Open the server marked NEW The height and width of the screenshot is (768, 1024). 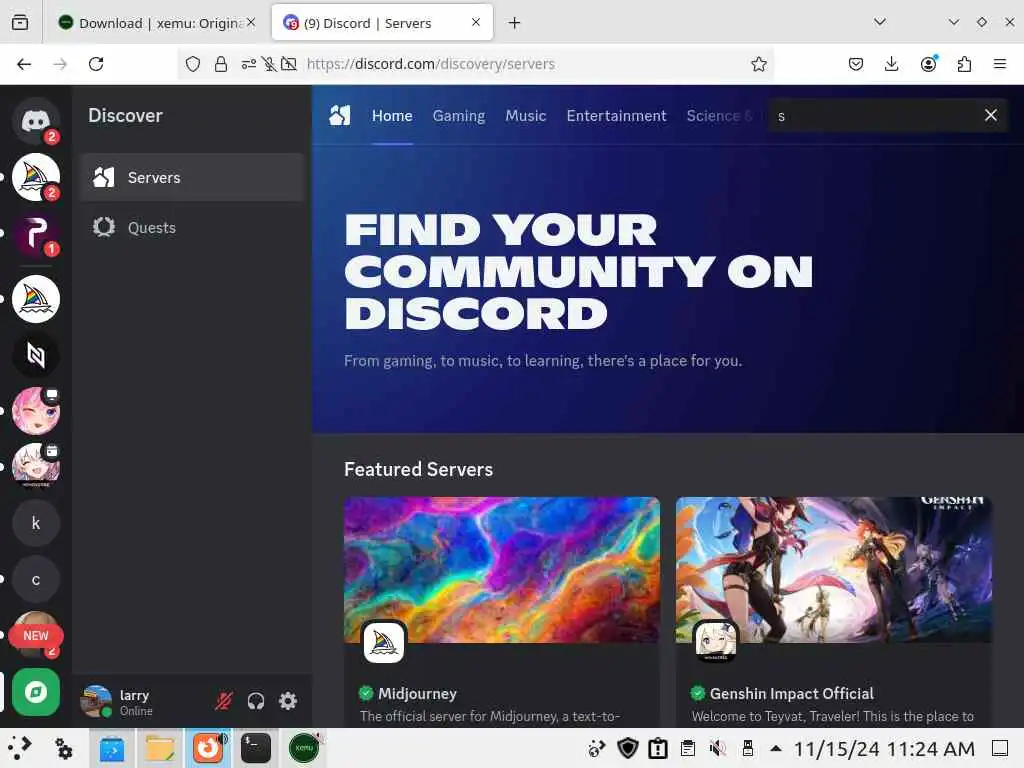[x=36, y=635]
